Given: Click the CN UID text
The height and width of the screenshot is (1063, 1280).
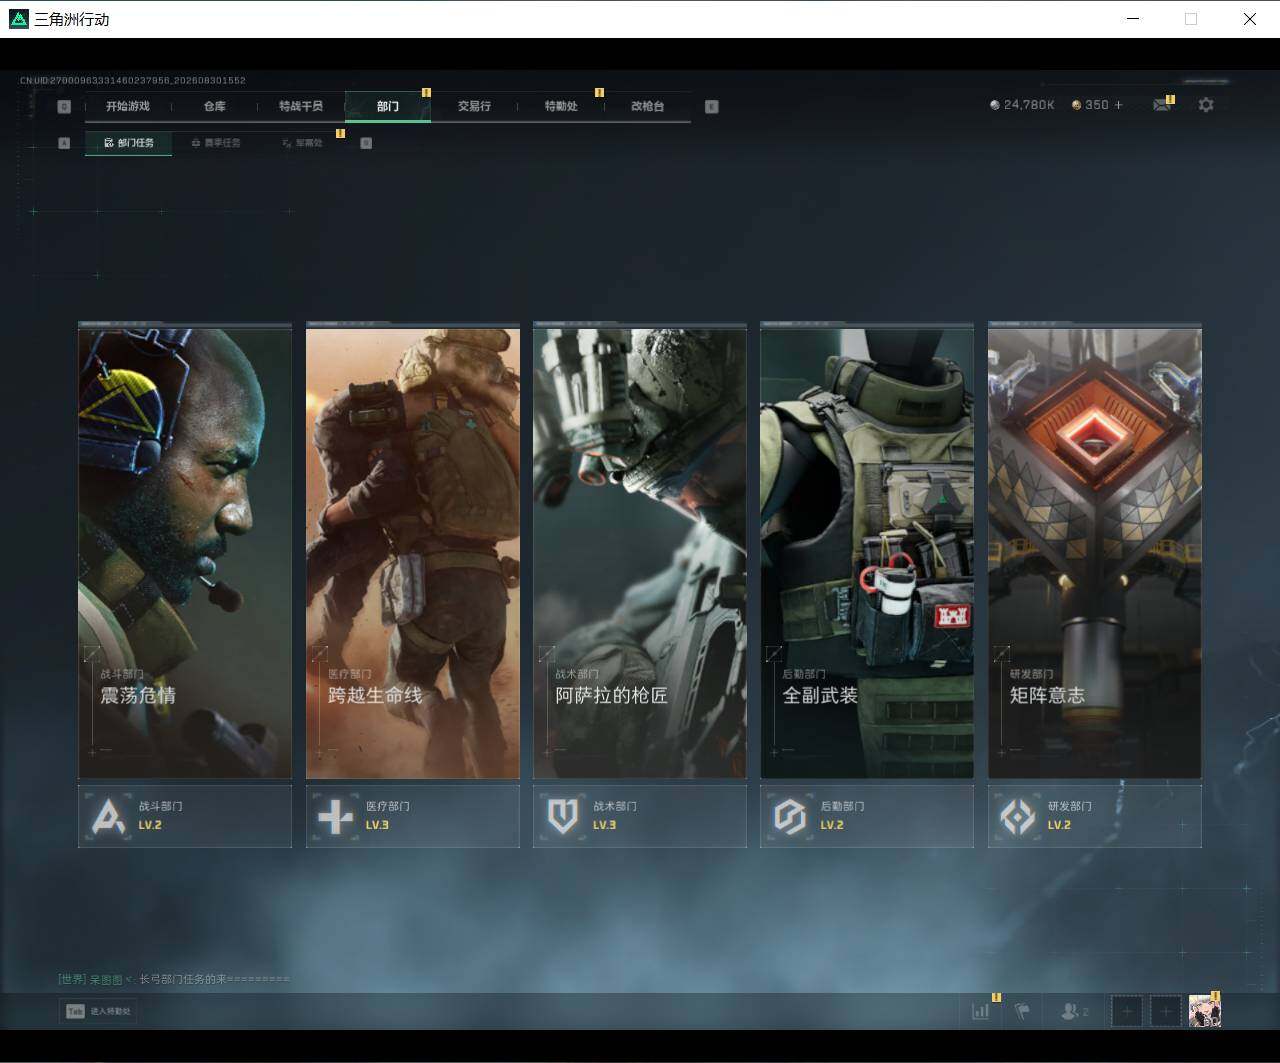Looking at the screenshot, I should tap(133, 80).
